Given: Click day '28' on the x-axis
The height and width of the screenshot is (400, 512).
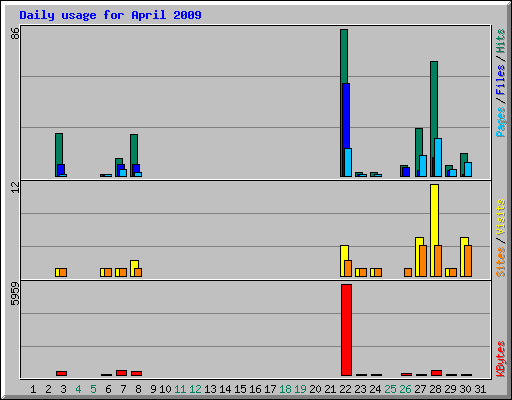Looking at the screenshot, I should (435, 389).
